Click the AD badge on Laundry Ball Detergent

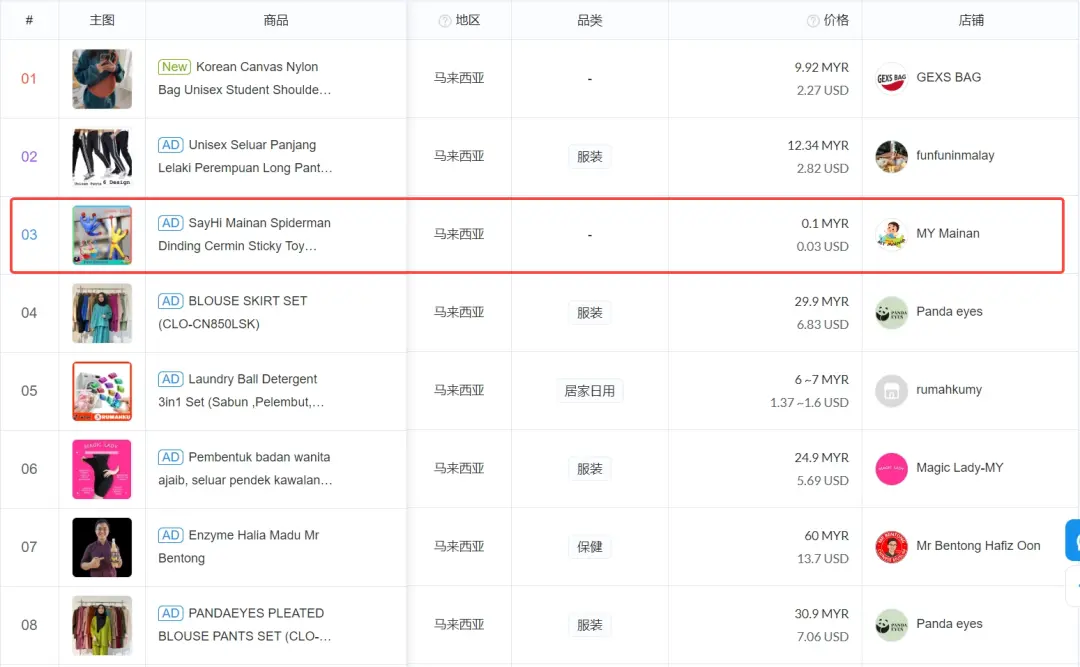(x=171, y=379)
